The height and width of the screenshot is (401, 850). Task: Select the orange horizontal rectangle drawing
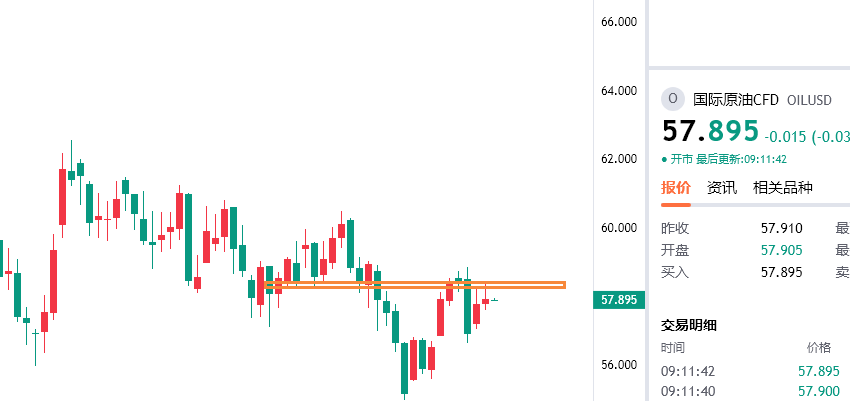point(415,286)
